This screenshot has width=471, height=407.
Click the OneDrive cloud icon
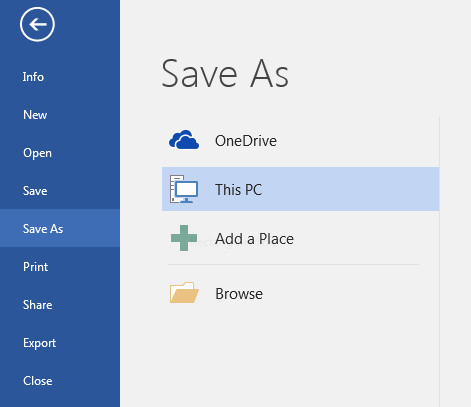[184, 140]
